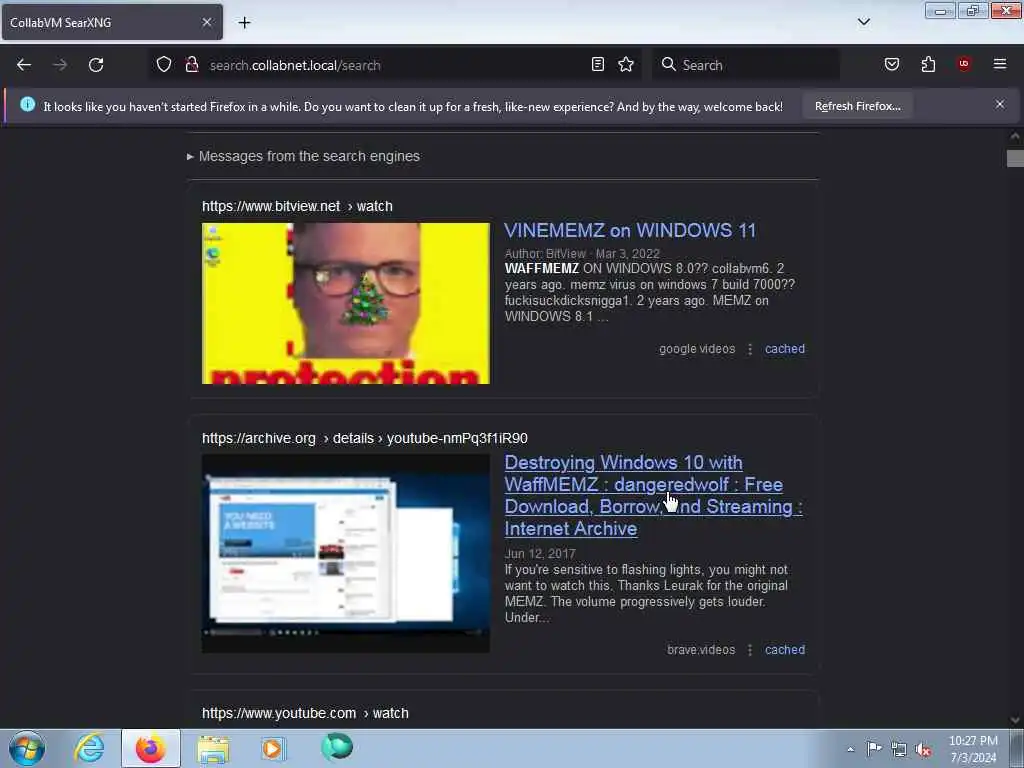The image size is (1024, 768).
Task: Open VINEMEMZ video thumbnail
Action: point(345,304)
